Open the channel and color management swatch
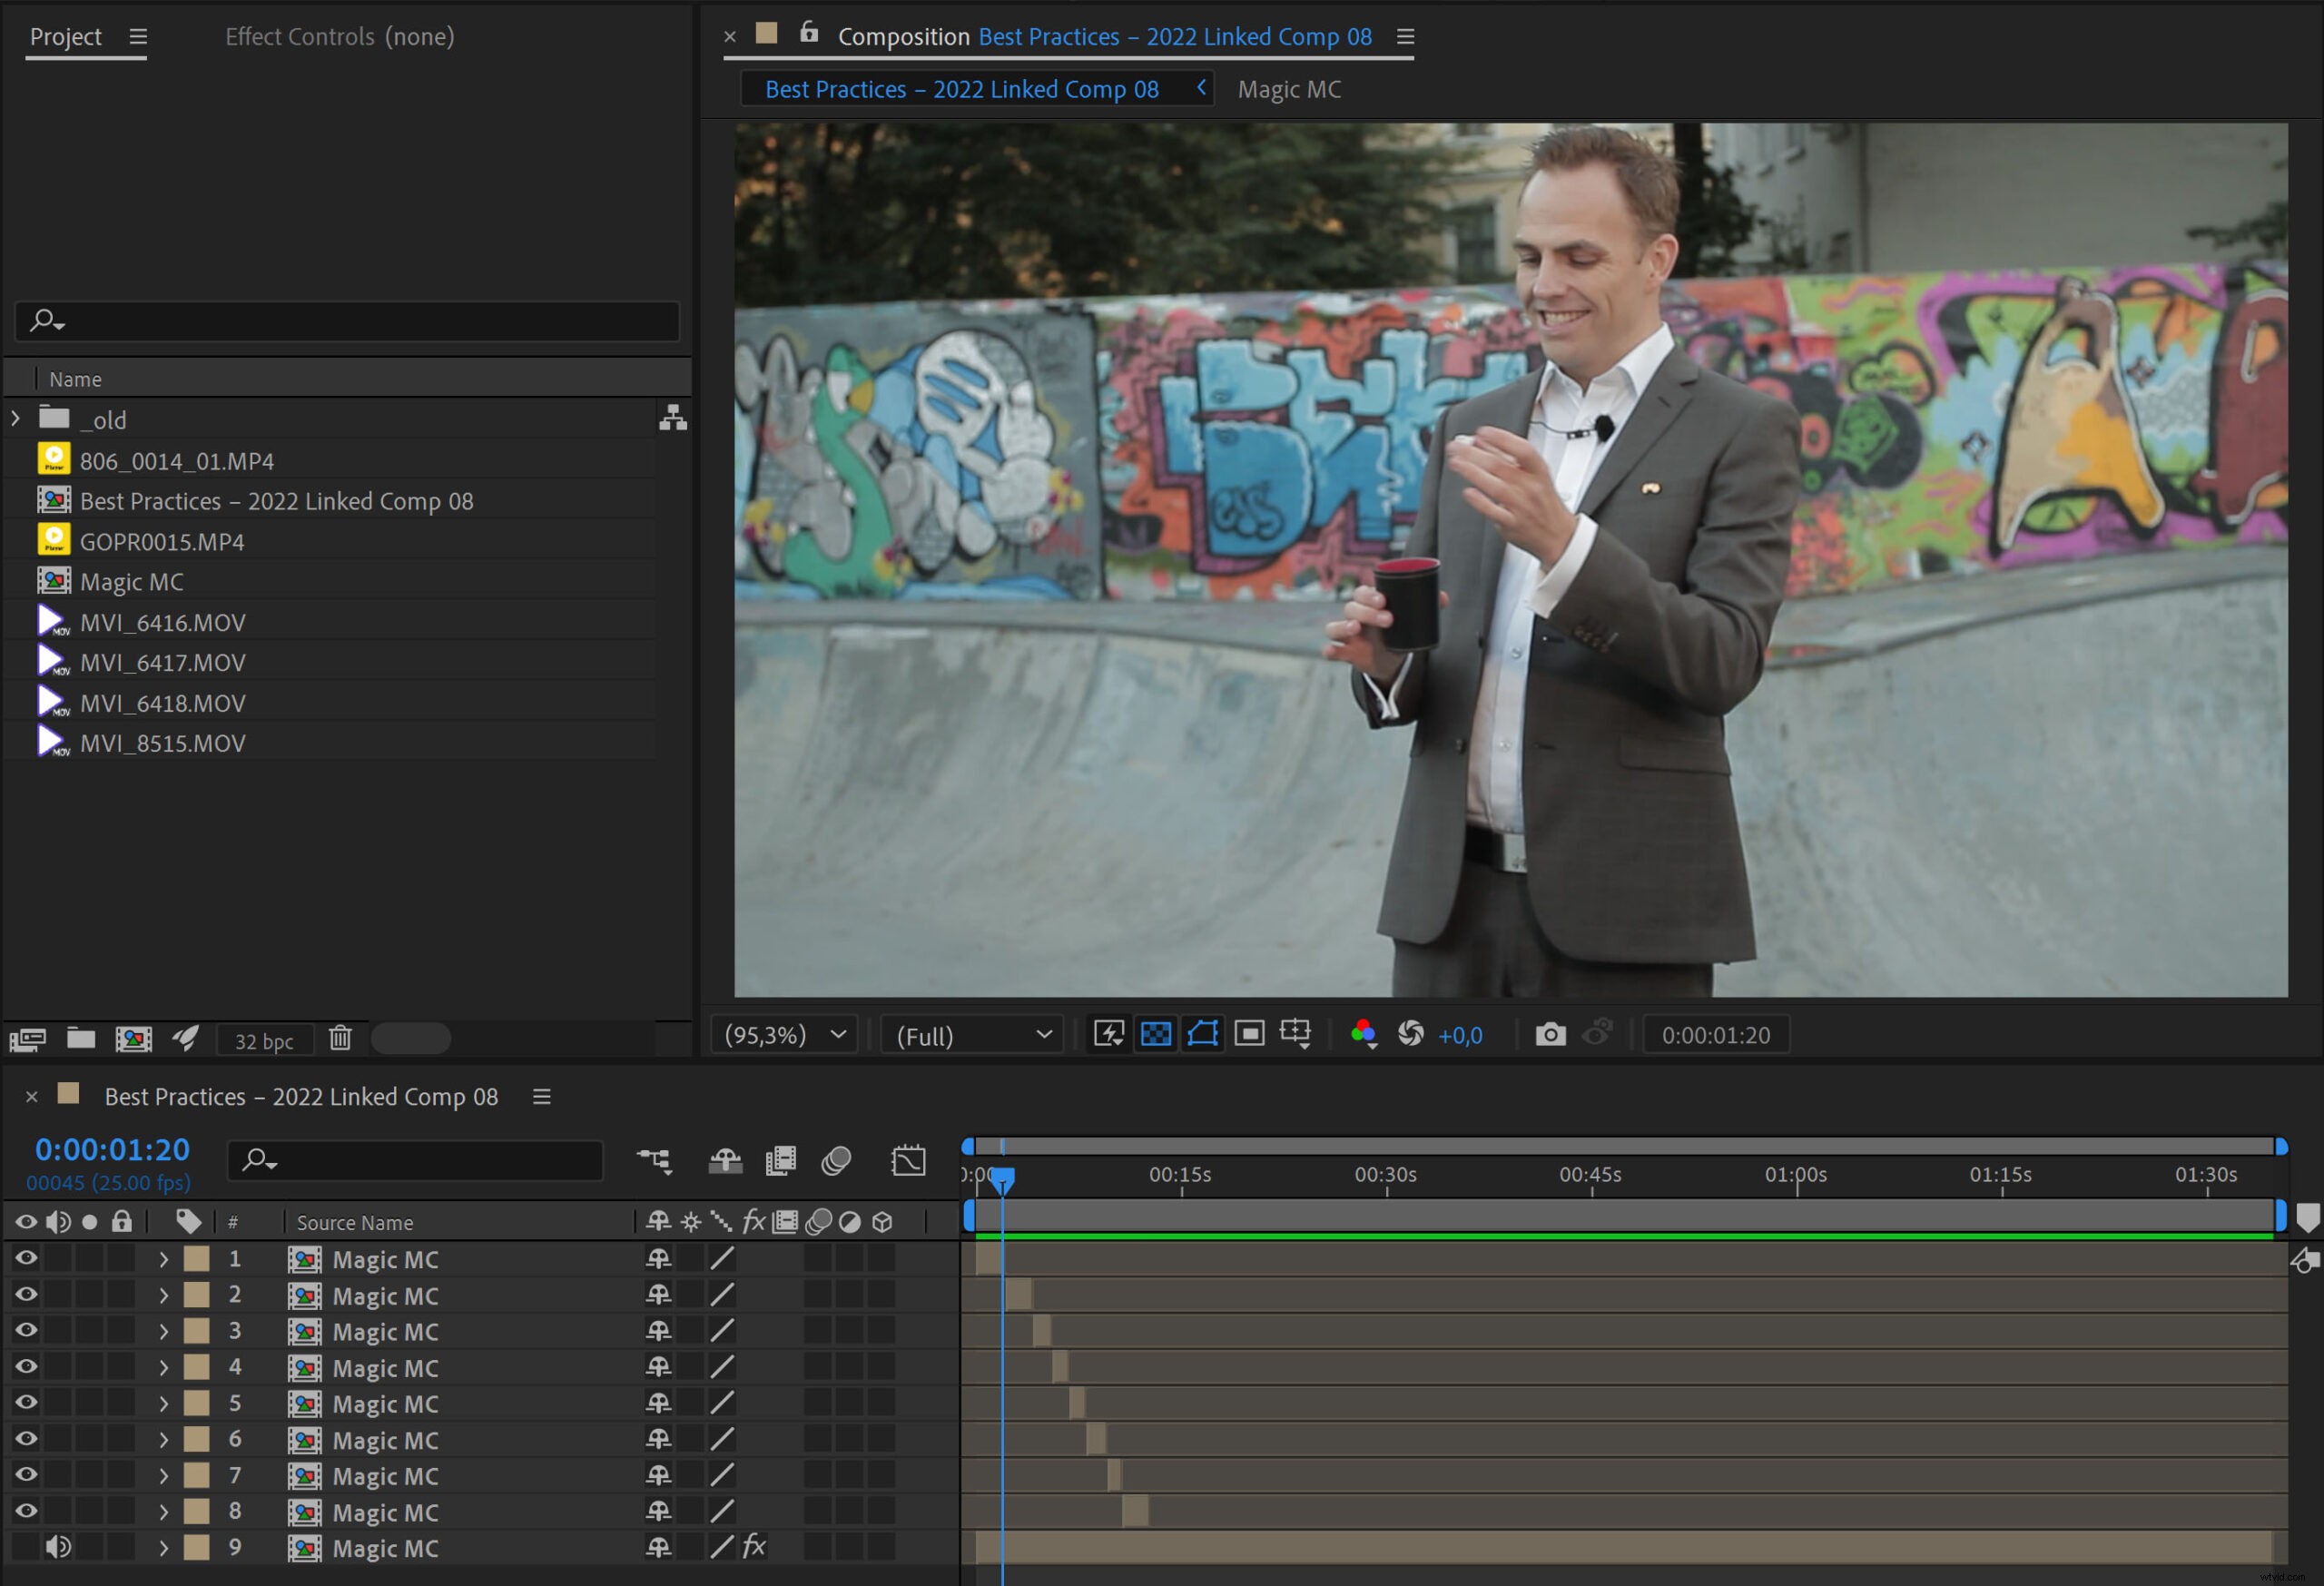The image size is (2324, 1586). tap(1363, 1034)
